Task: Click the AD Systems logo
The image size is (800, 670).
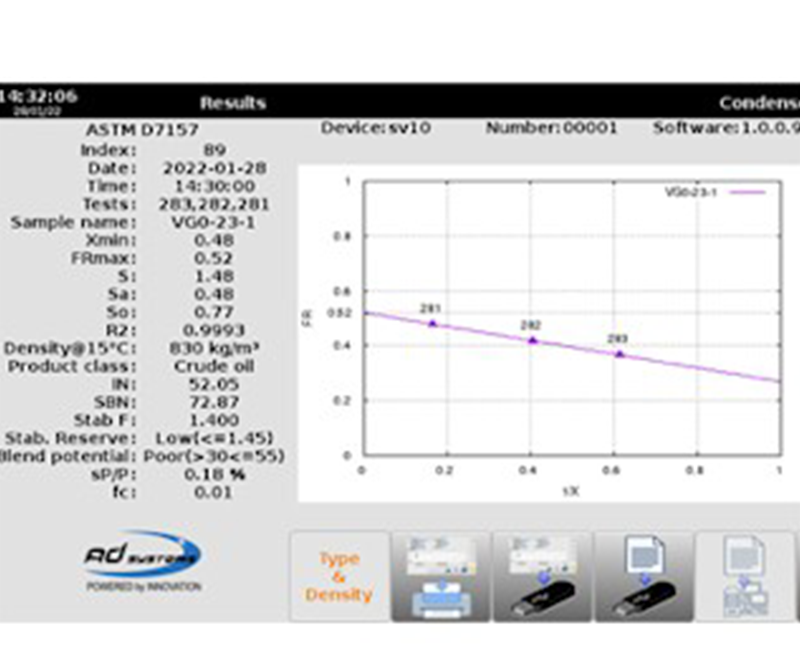Action: [144, 559]
